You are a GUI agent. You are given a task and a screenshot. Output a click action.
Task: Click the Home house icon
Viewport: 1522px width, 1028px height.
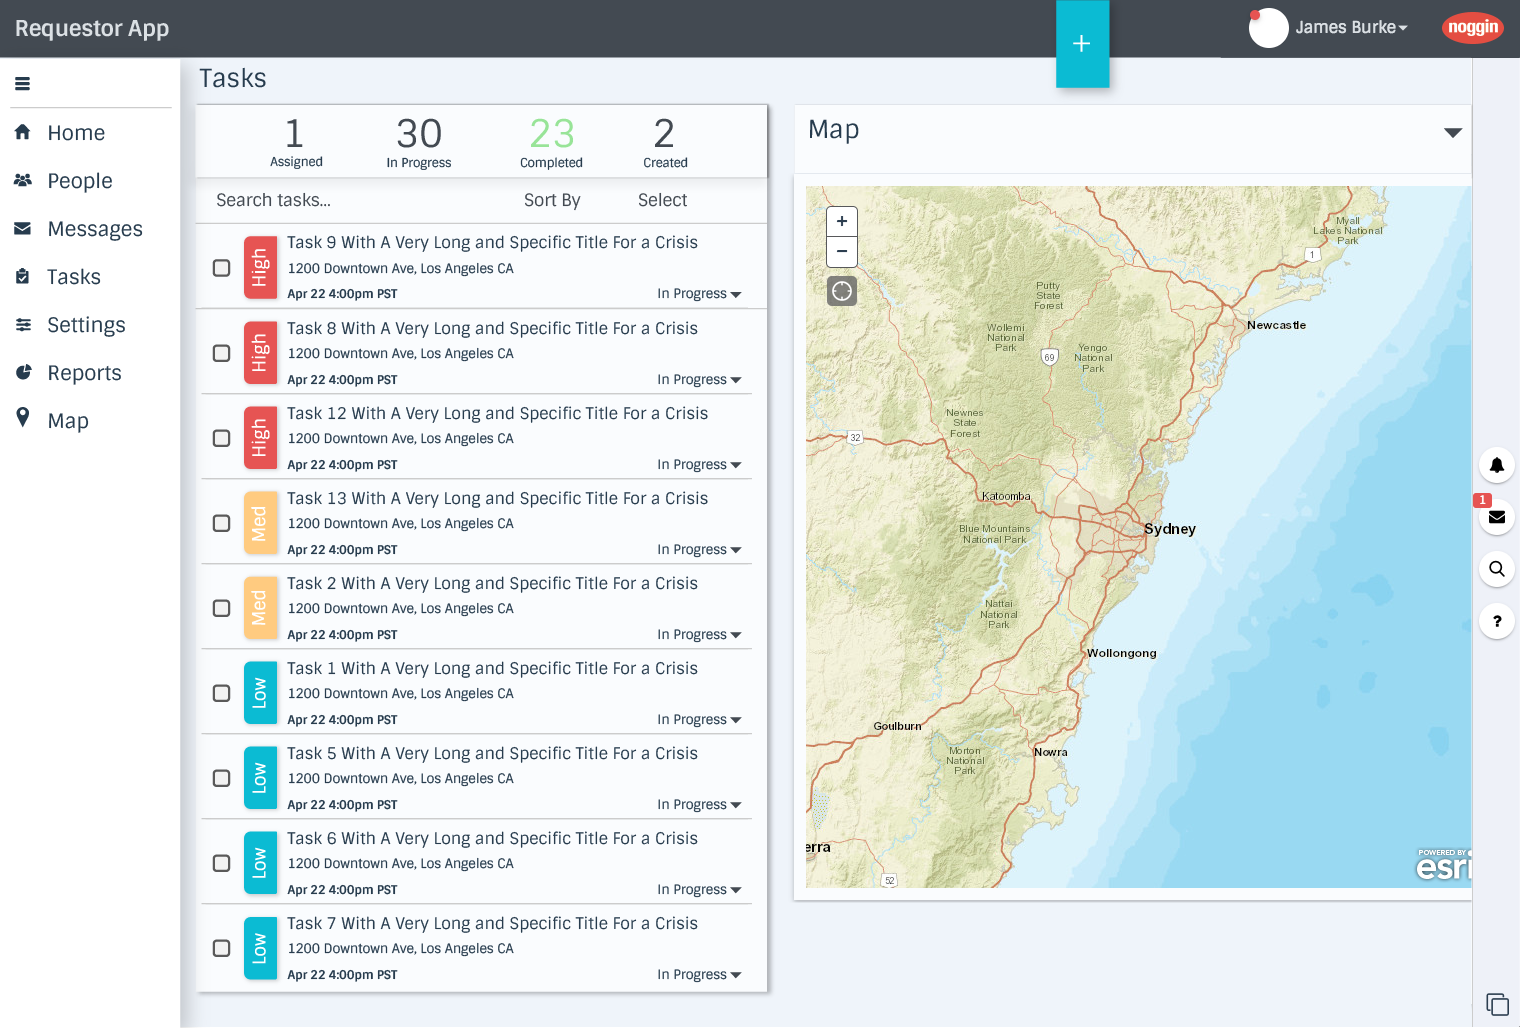22,132
